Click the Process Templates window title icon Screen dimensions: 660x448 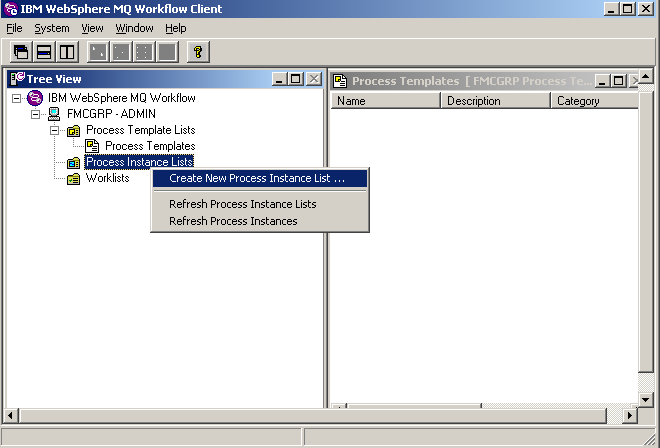point(340,81)
